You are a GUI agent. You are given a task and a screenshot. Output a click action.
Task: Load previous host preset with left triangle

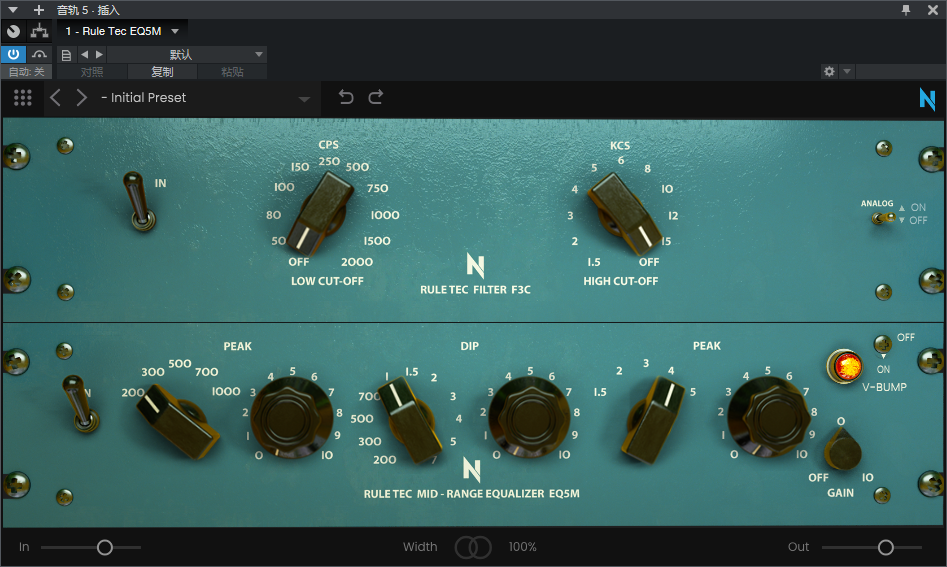pos(85,54)
